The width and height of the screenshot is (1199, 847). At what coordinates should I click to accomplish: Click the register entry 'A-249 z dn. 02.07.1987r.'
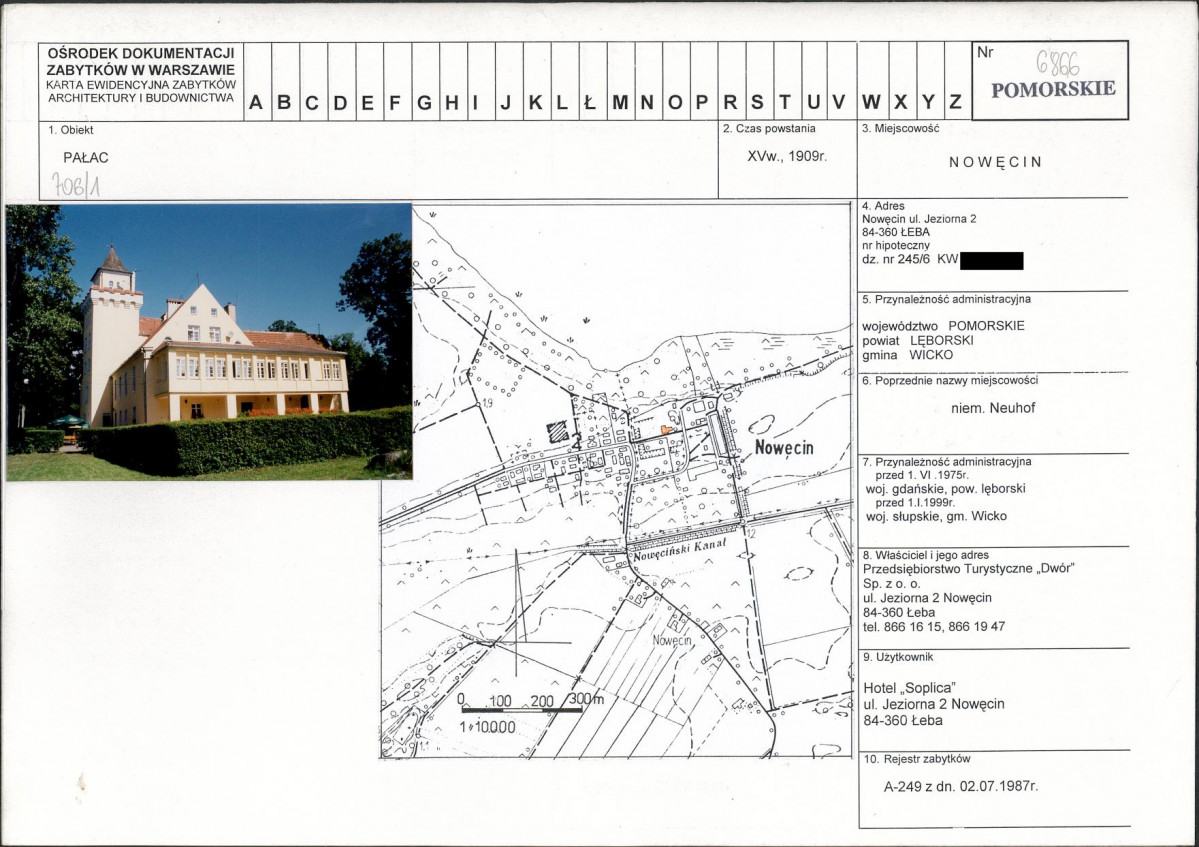tap(960, 786)
